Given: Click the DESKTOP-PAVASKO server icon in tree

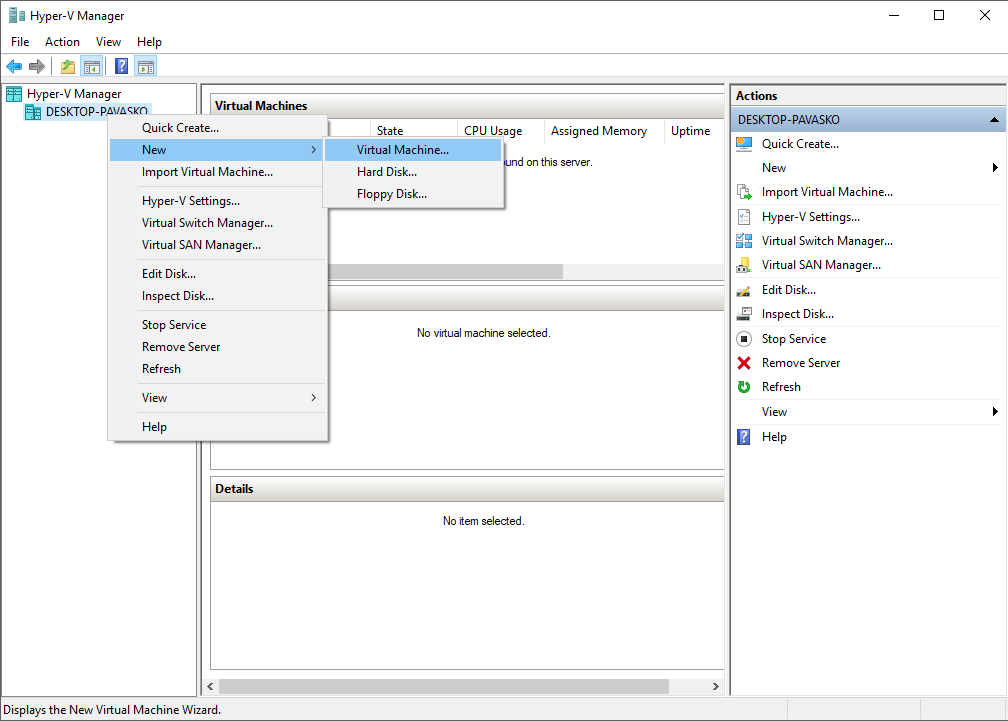Looking at the screenshot, I should coord(33,112).
